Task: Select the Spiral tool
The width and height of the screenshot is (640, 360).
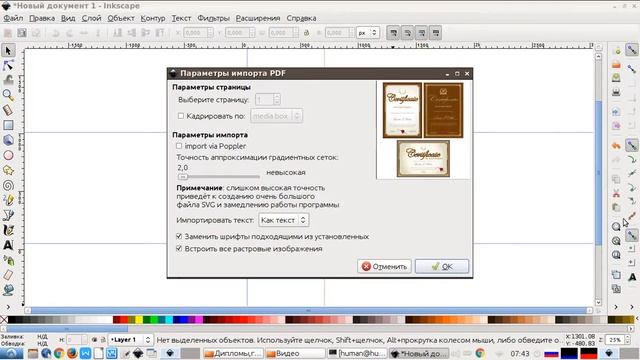Action: pyautogui.click(x=8, y=186)
